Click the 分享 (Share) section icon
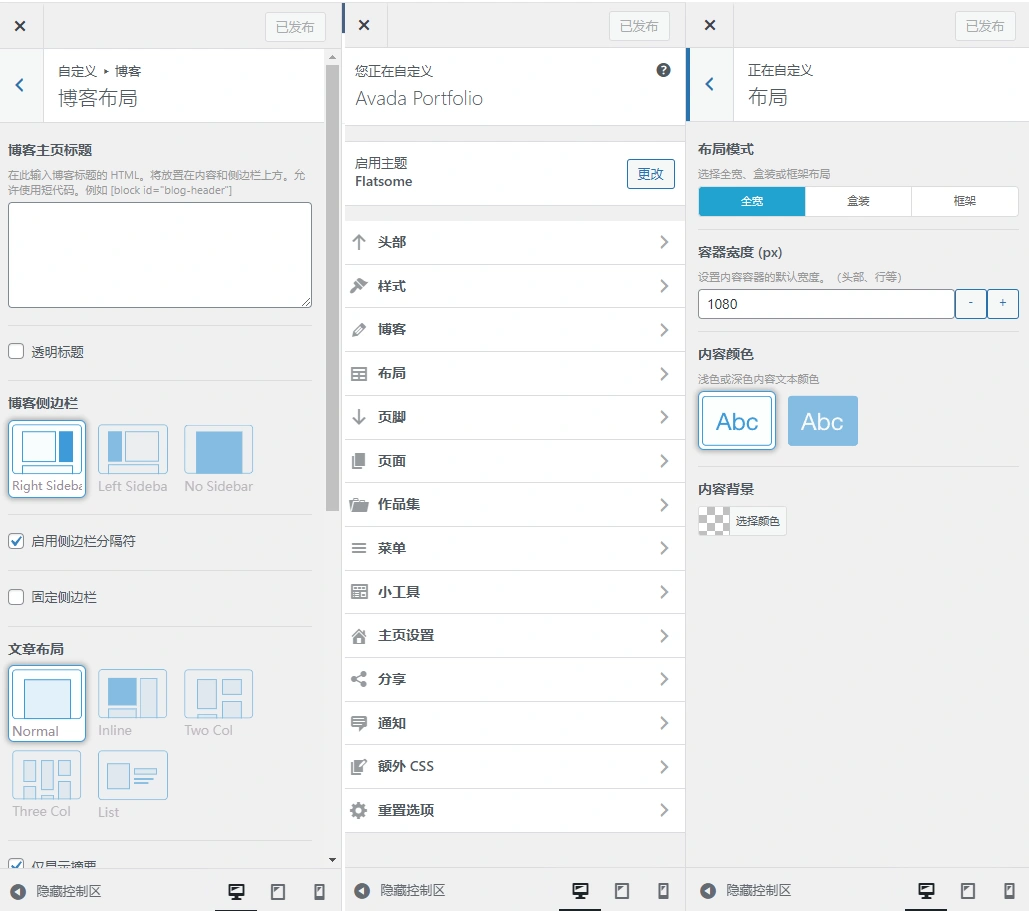The image size is (1029, 911). tap(358, 679)
